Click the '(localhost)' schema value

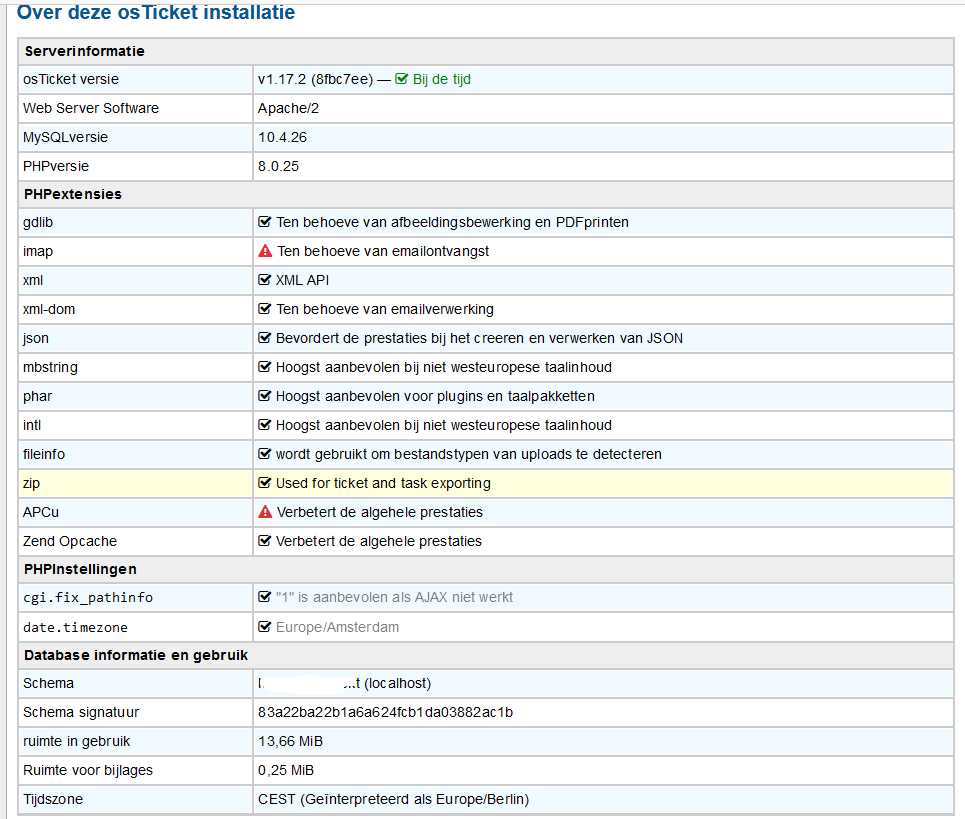(x=398, y=683)
